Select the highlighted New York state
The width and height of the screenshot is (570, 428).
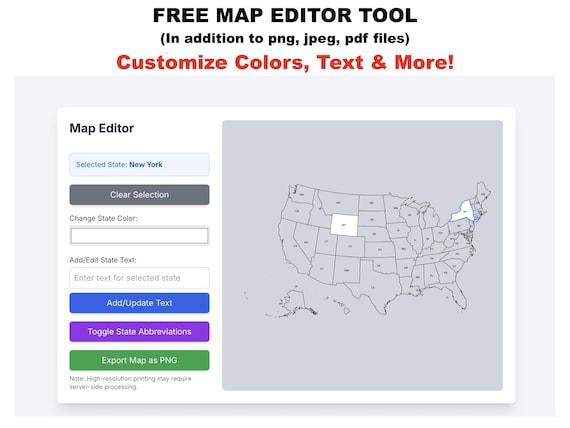tap(463, 212)
